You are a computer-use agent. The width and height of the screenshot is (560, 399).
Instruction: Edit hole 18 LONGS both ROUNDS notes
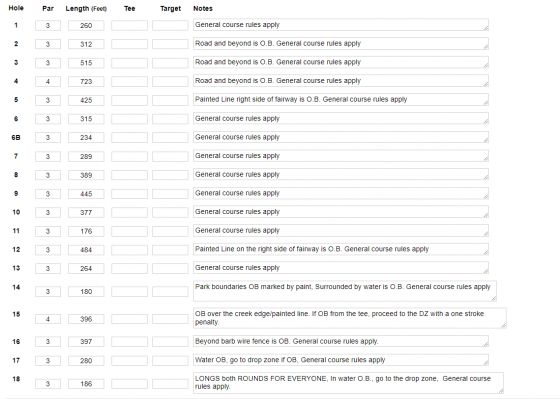pos(348,383)
